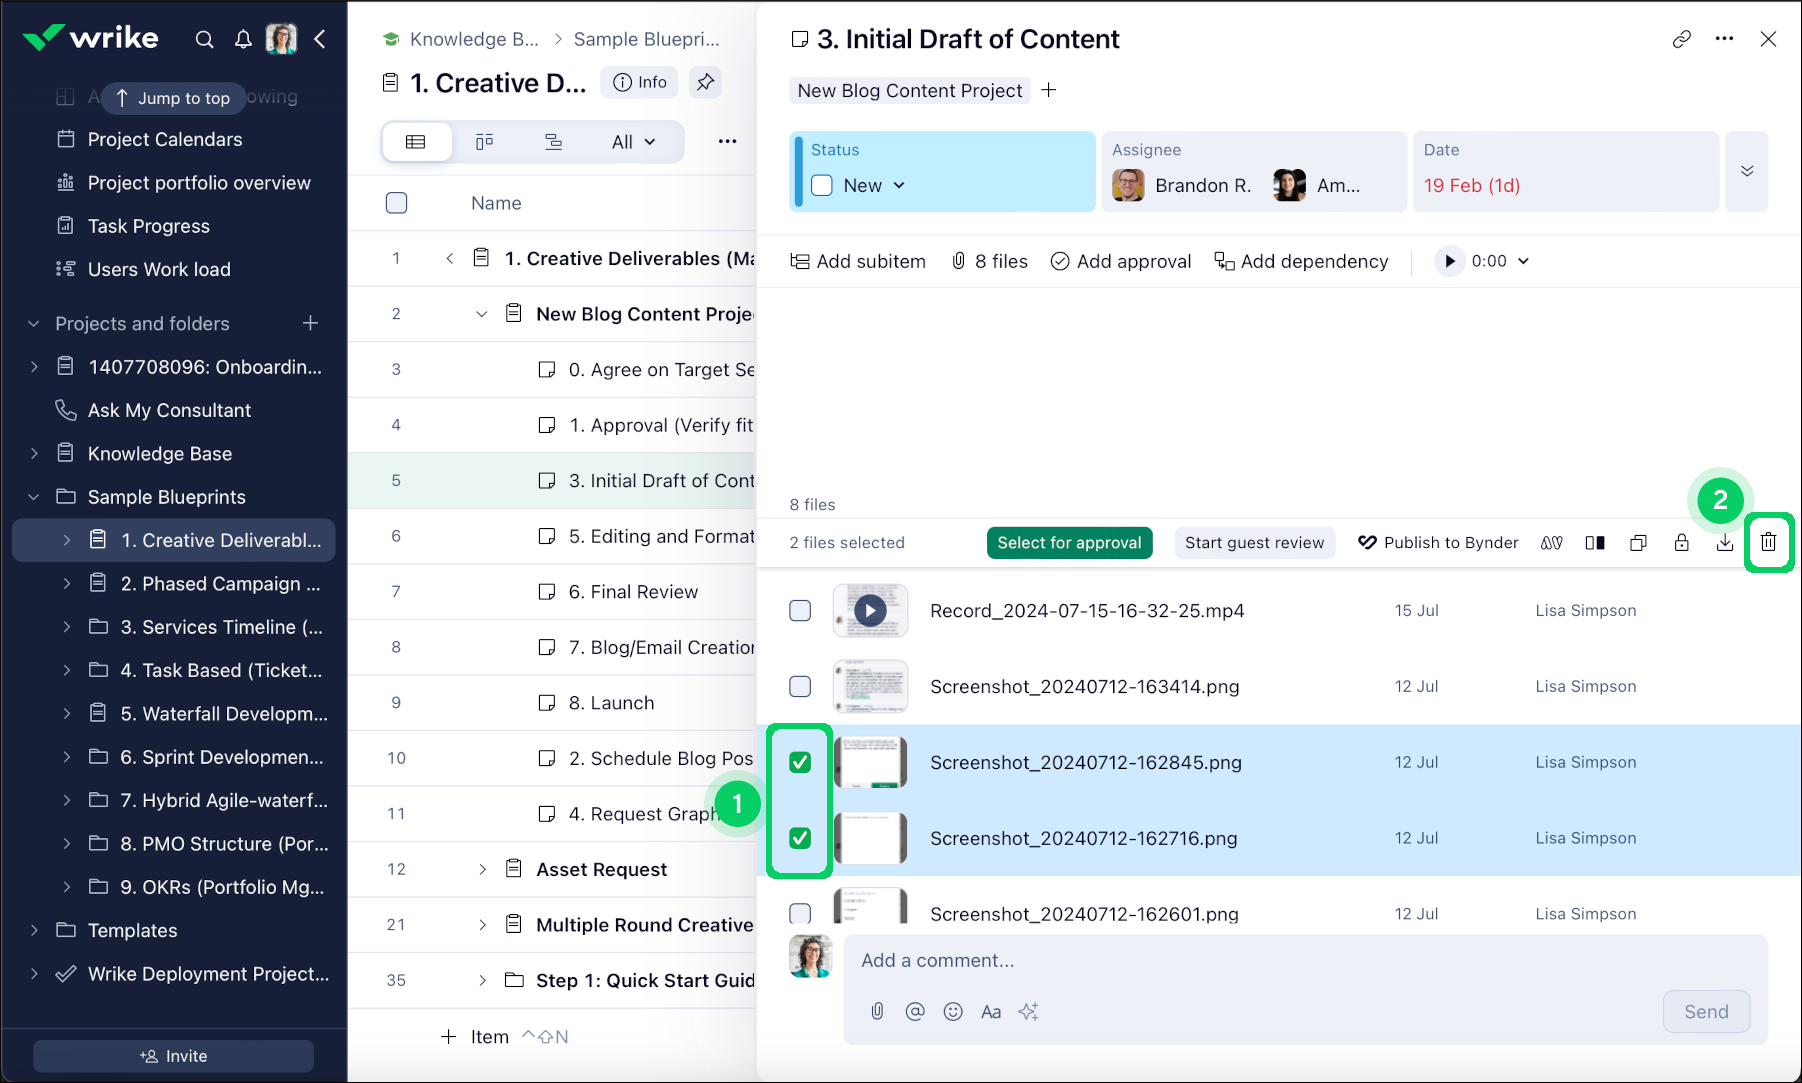This screenshot has width=1802, height=1083.
Task: Click the Select for approval button
Action: 1069,542
